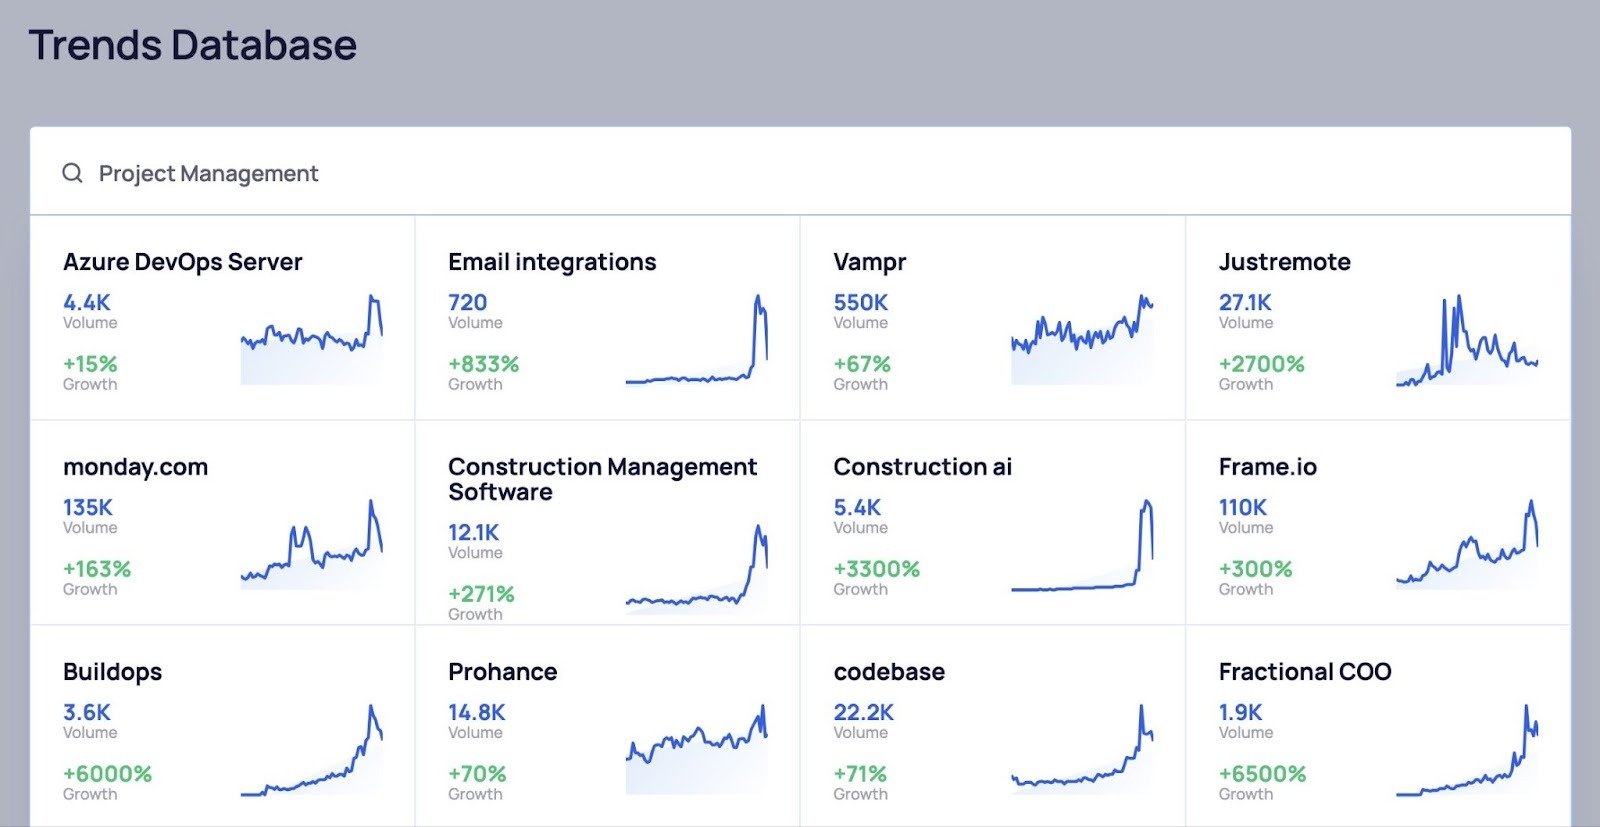This screenshot has height=827, width=1600.
Task: View the Fractional COO trend
Action: point(1304,671)
